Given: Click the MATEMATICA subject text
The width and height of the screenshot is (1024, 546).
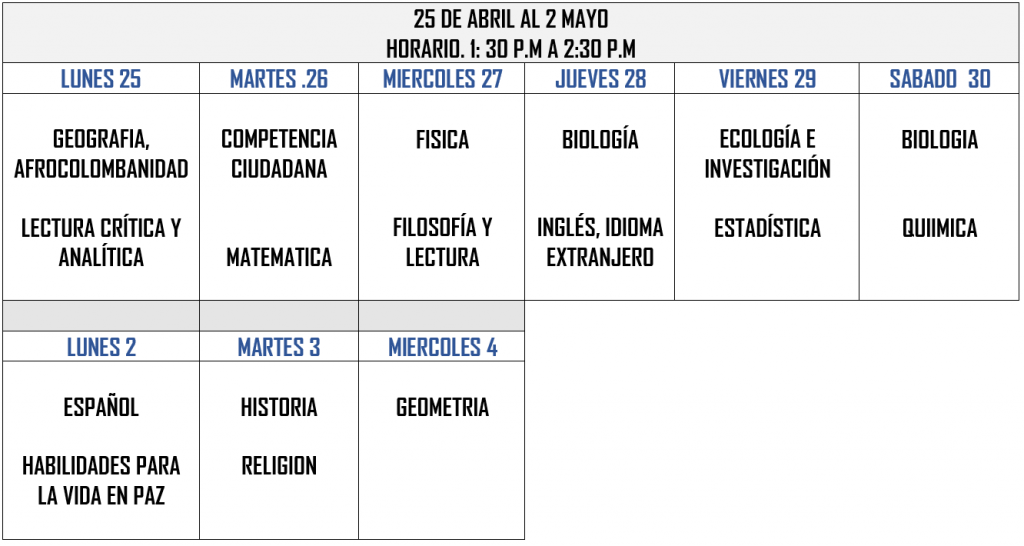Looking at the screenshot, I should click(279, 258).
